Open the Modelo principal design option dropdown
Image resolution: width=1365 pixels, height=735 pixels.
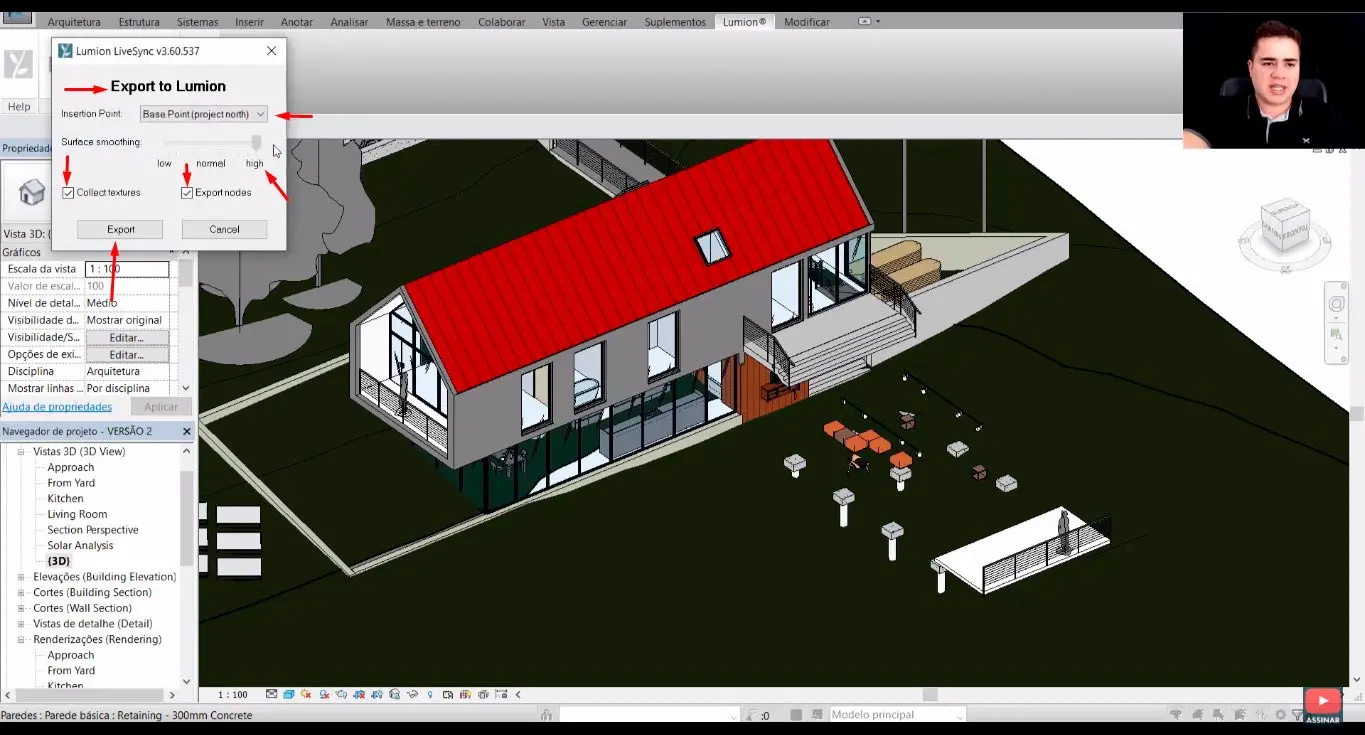click(897, 715)
